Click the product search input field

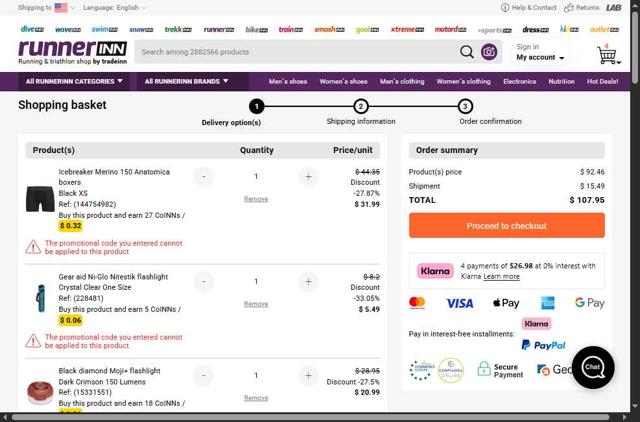[x=298, y=52]
